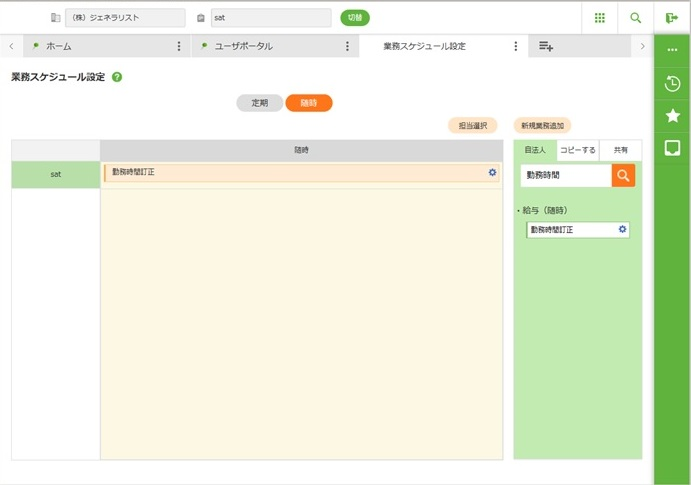
Task: Open the inbox tray icon in sidebar
Action: (672, 149)
